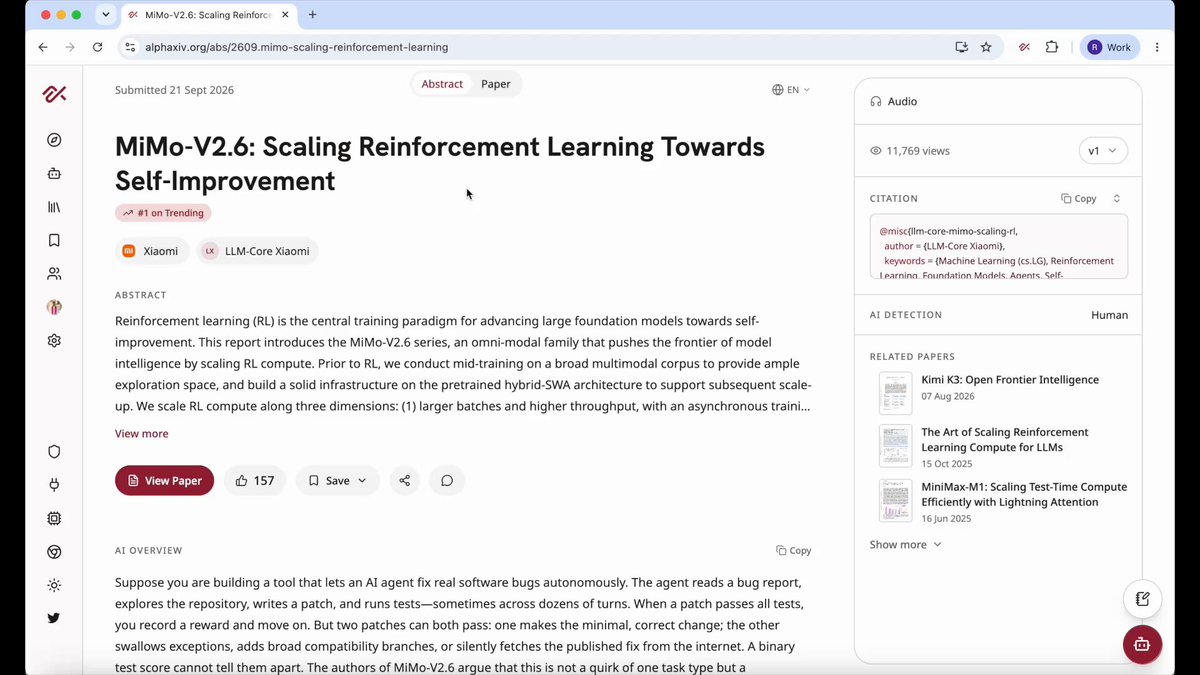This screenshot has height=675, width=1200.
Task: Open the Explore compass icon in sidebar
Action: 54,140
